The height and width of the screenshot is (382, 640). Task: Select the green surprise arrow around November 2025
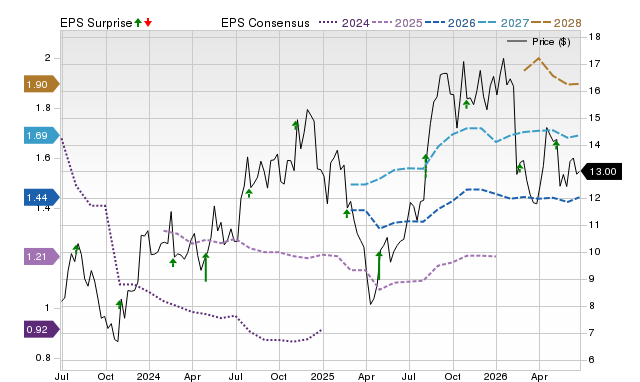tap(467, 104)
